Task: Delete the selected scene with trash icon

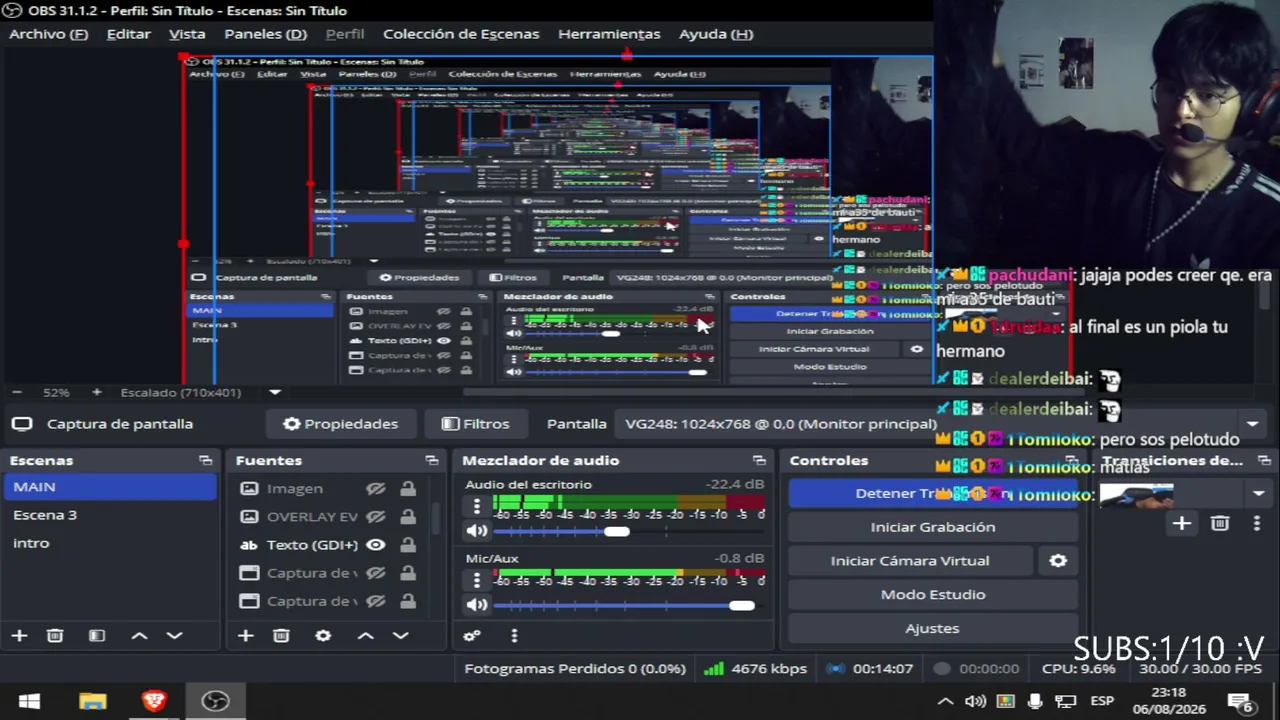Action: pos(55,635)
